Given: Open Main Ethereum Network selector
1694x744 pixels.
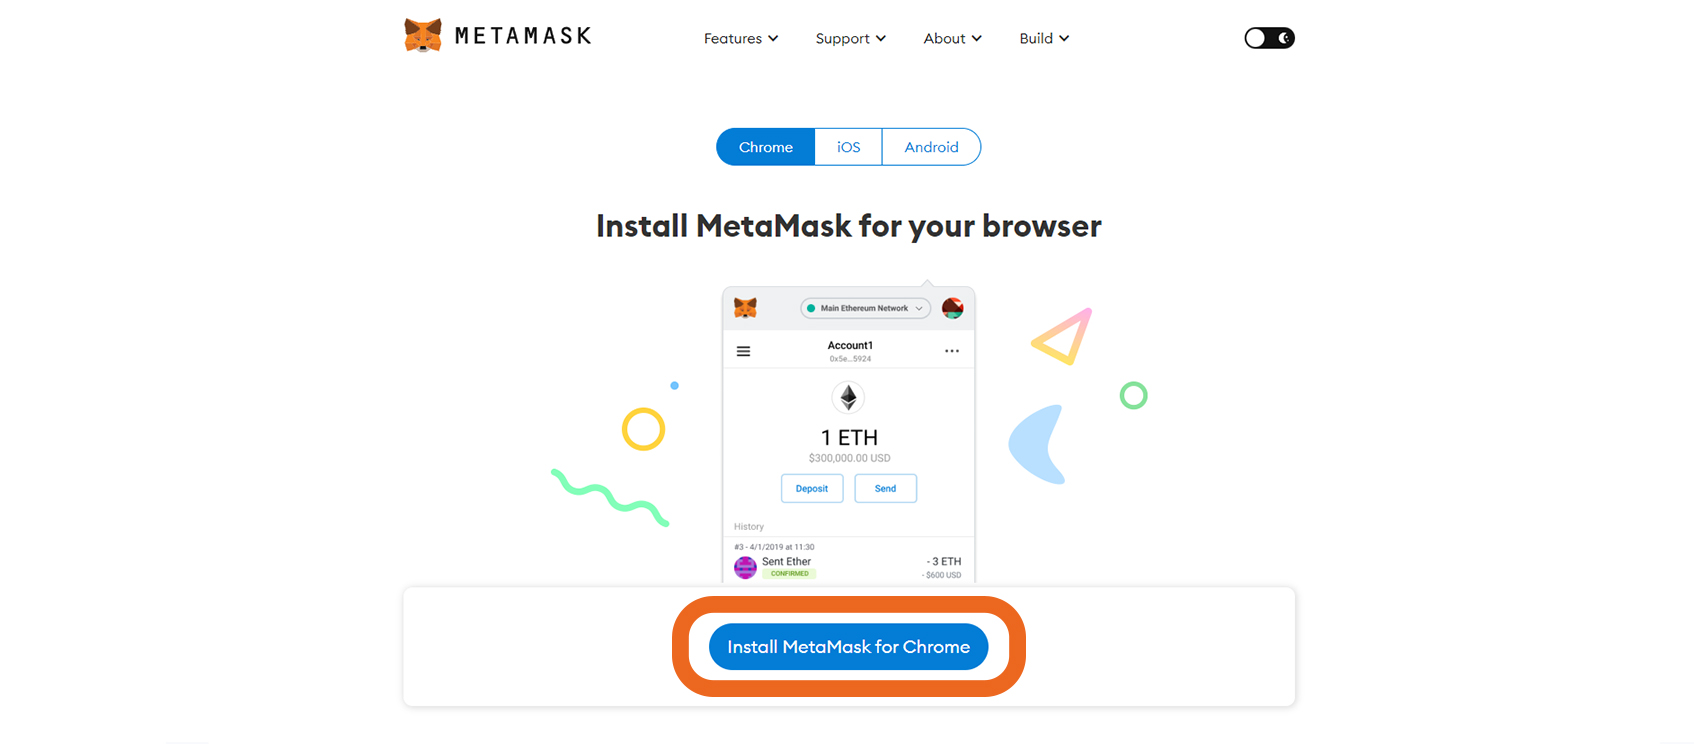Looking at the screenshot, I should (x=865, y=308).
